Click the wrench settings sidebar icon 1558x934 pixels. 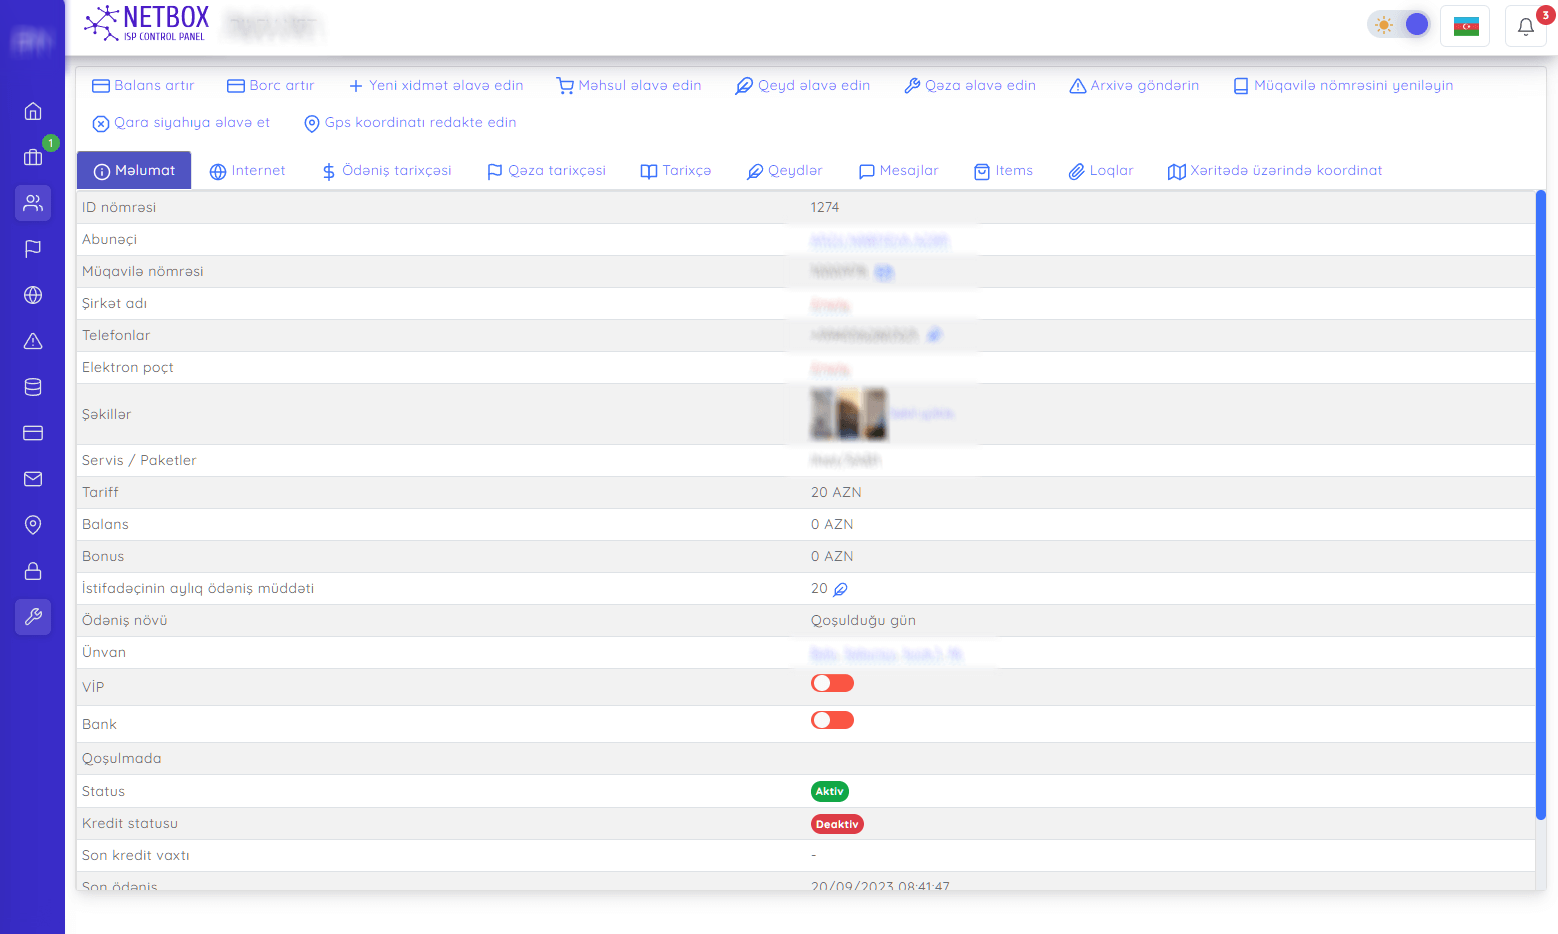pos(33,617)
